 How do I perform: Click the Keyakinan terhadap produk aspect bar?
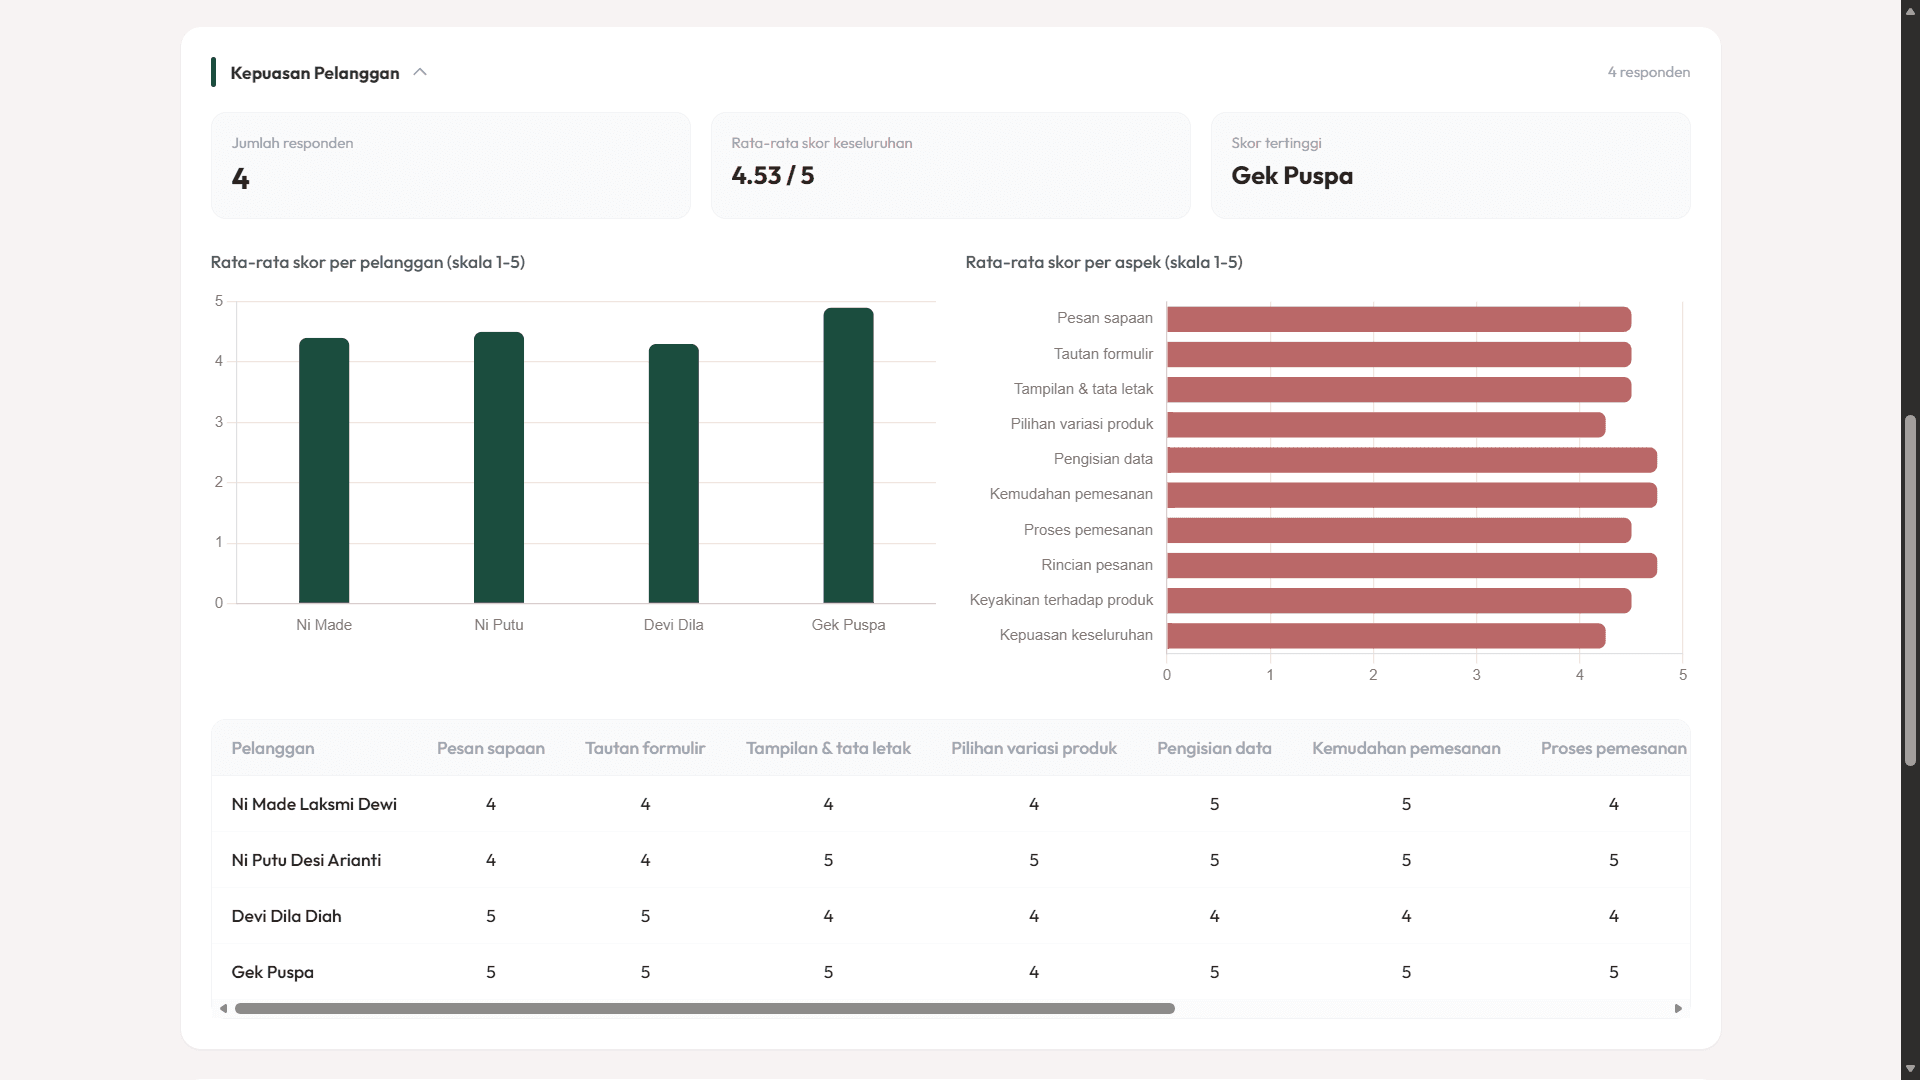[1399, 600]
